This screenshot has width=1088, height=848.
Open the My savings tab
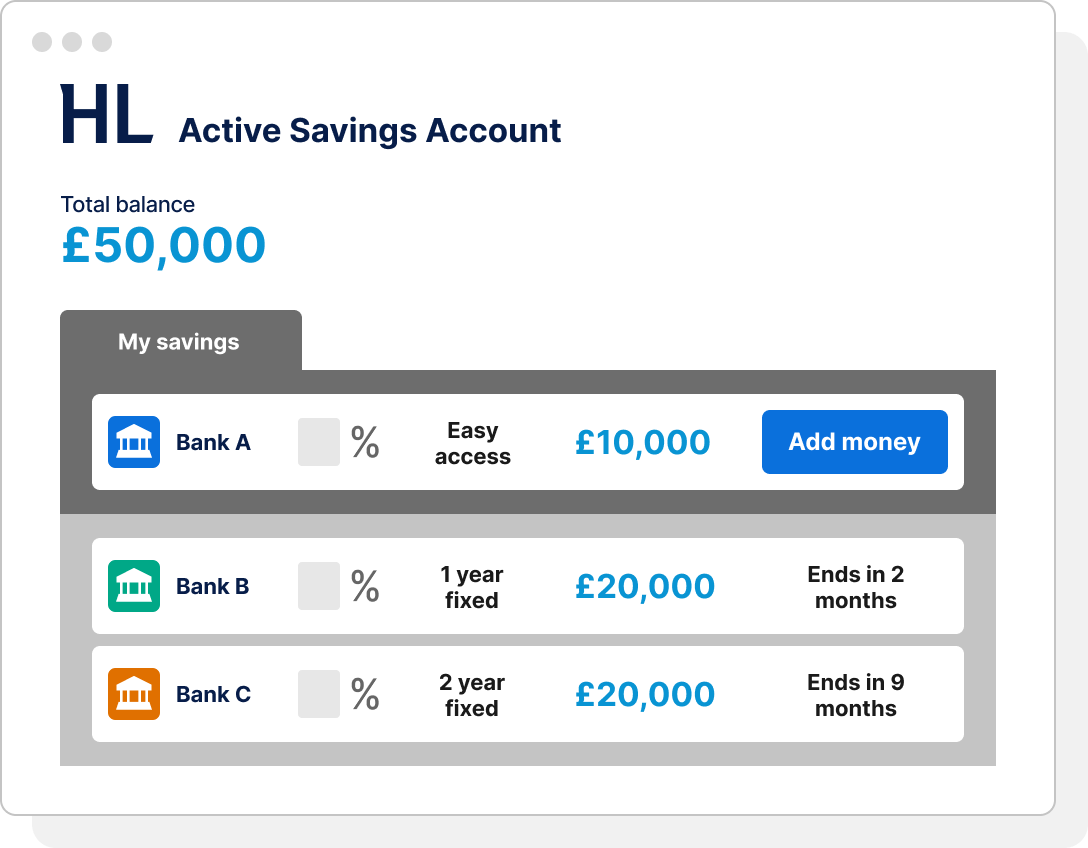(180, 342)
